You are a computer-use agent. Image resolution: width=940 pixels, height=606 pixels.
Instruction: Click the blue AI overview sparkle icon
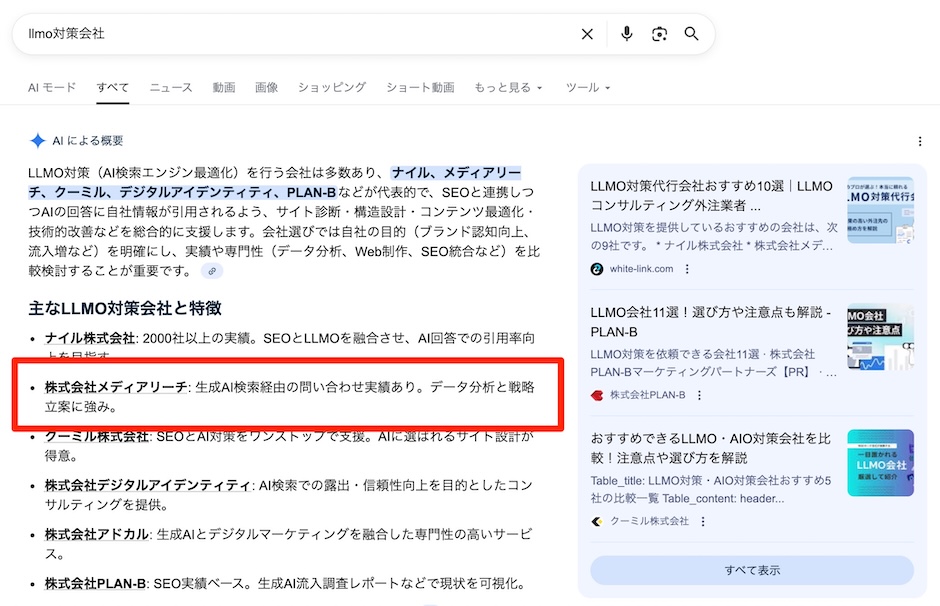pos(38,140)
